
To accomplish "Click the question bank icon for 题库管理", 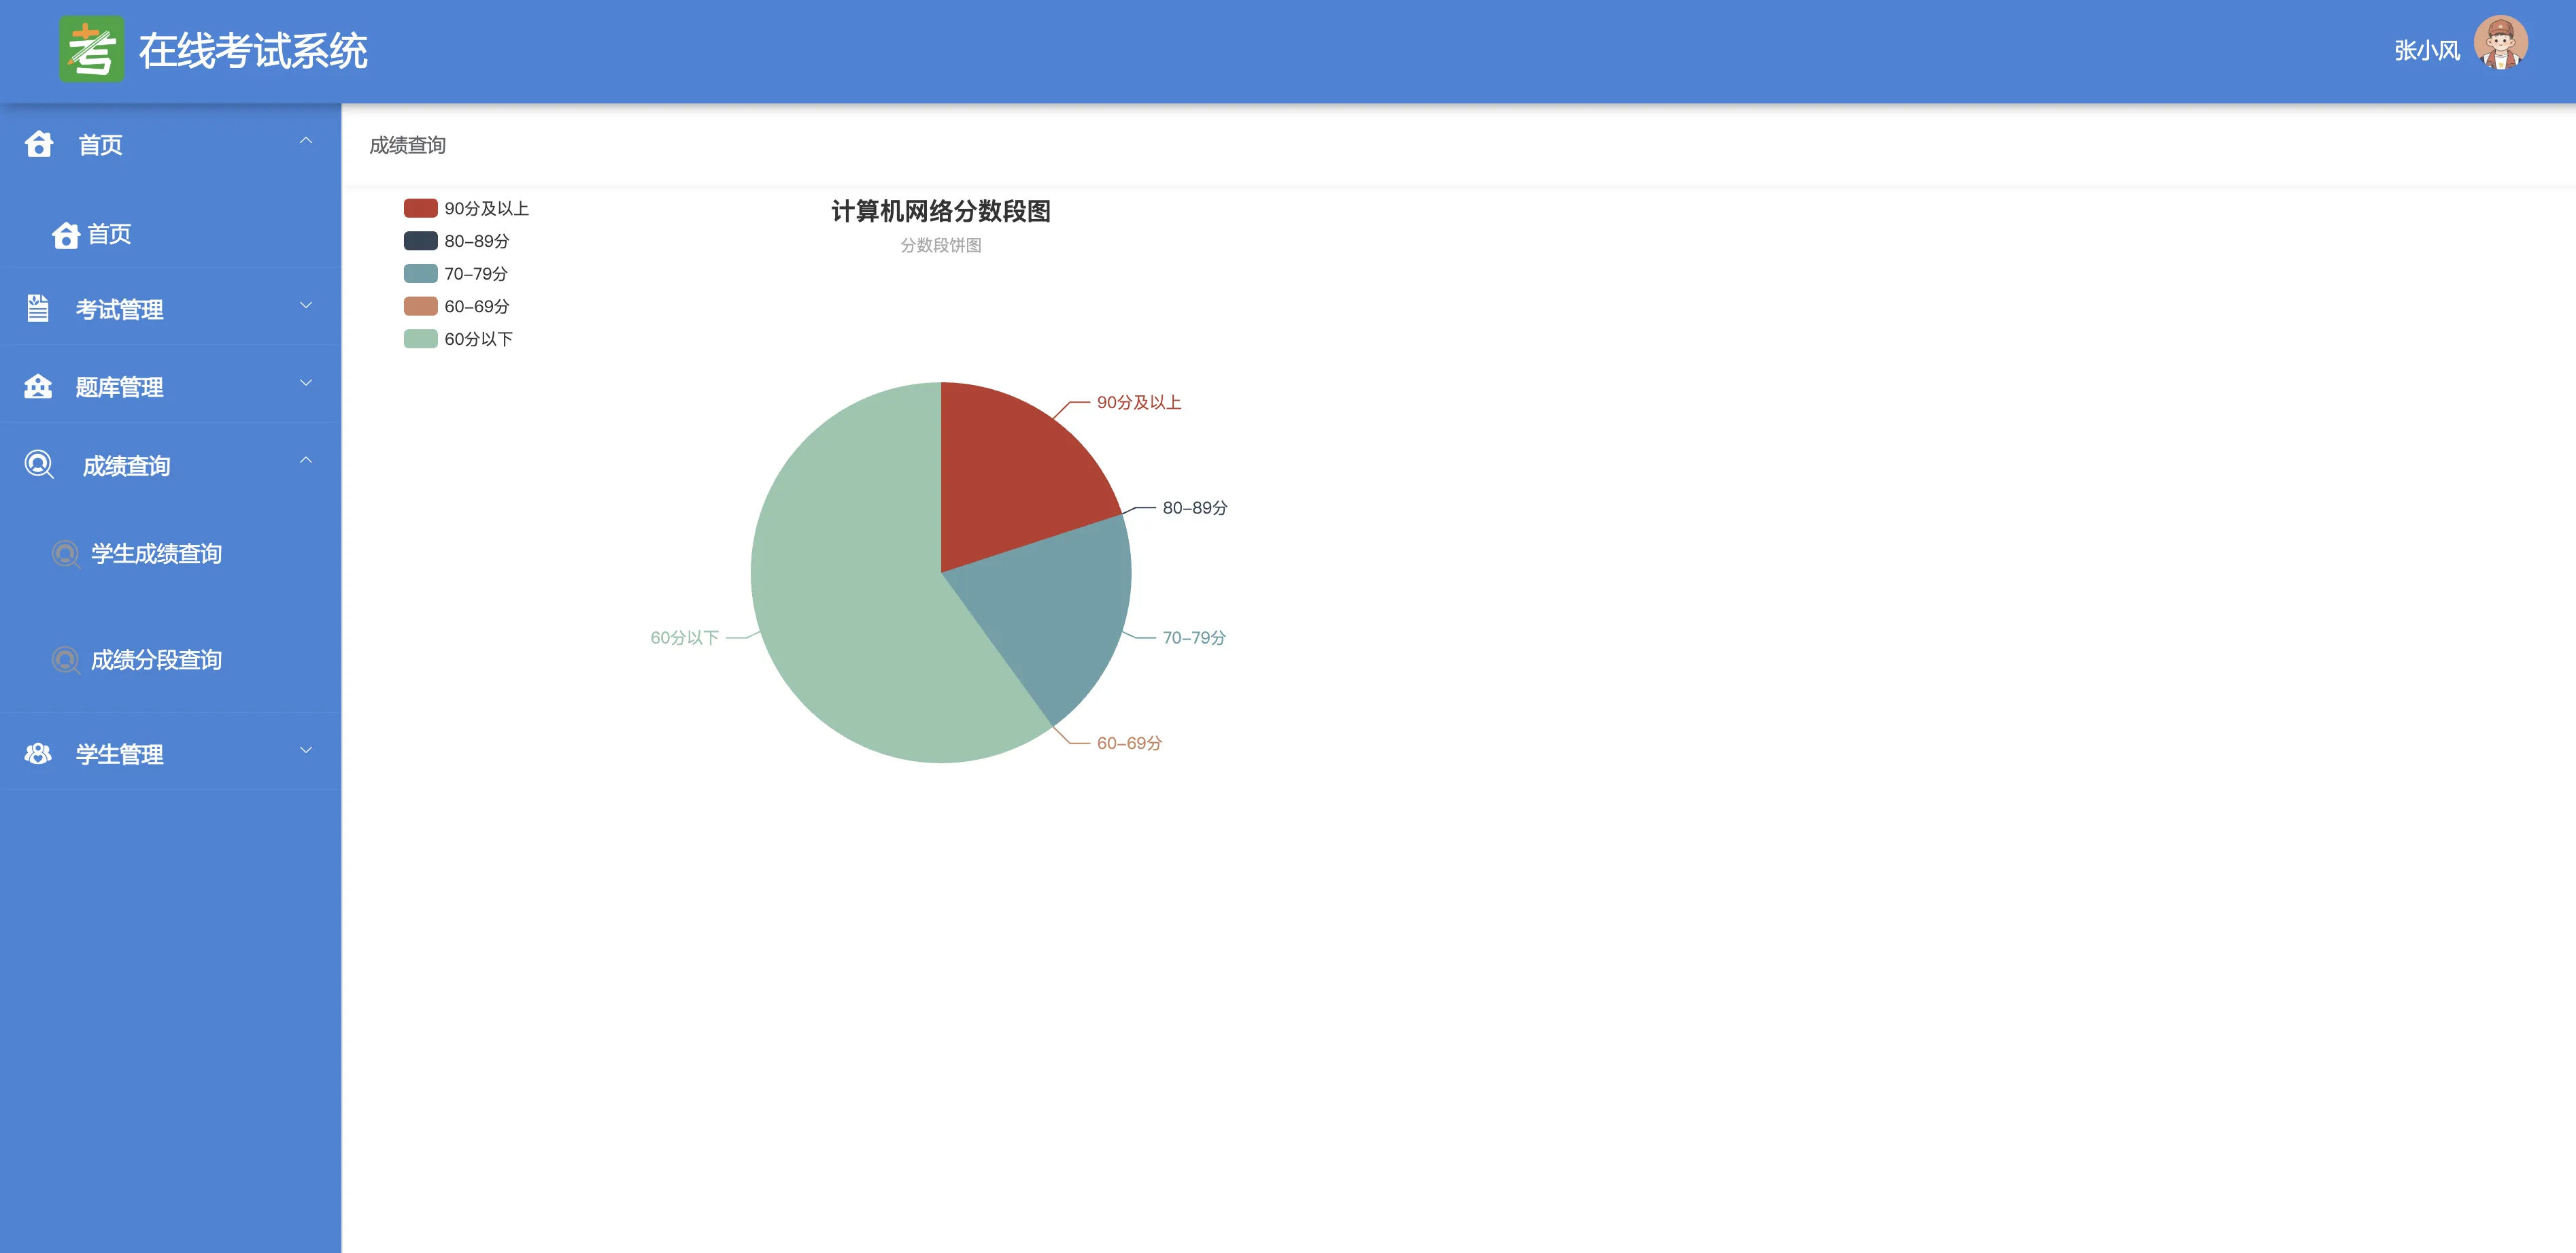I will (x=38, y=387).
